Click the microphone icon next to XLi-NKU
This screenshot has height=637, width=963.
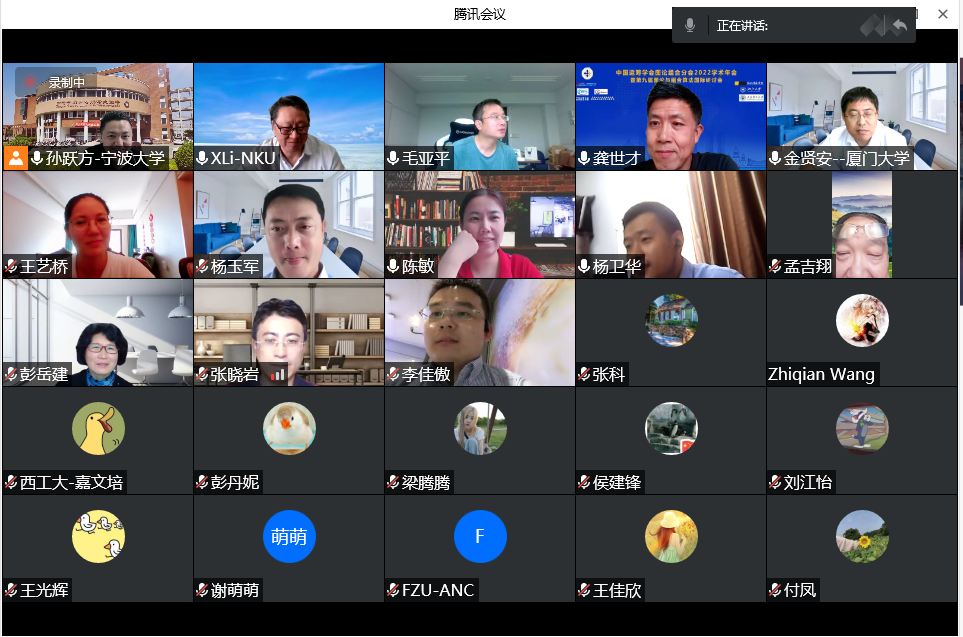pyautogui.click(x=202, y=158)
